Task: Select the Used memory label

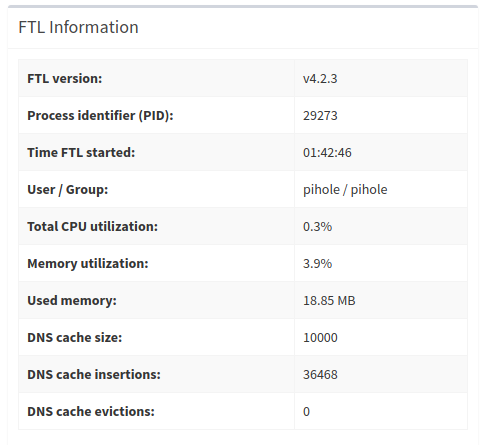Action: coord(72,301)
